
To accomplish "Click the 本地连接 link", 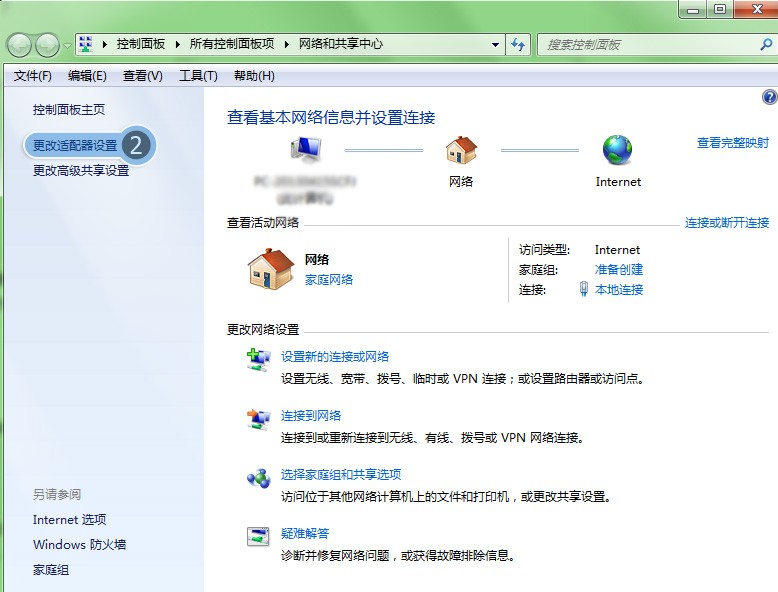I will [x=619, y=290].
